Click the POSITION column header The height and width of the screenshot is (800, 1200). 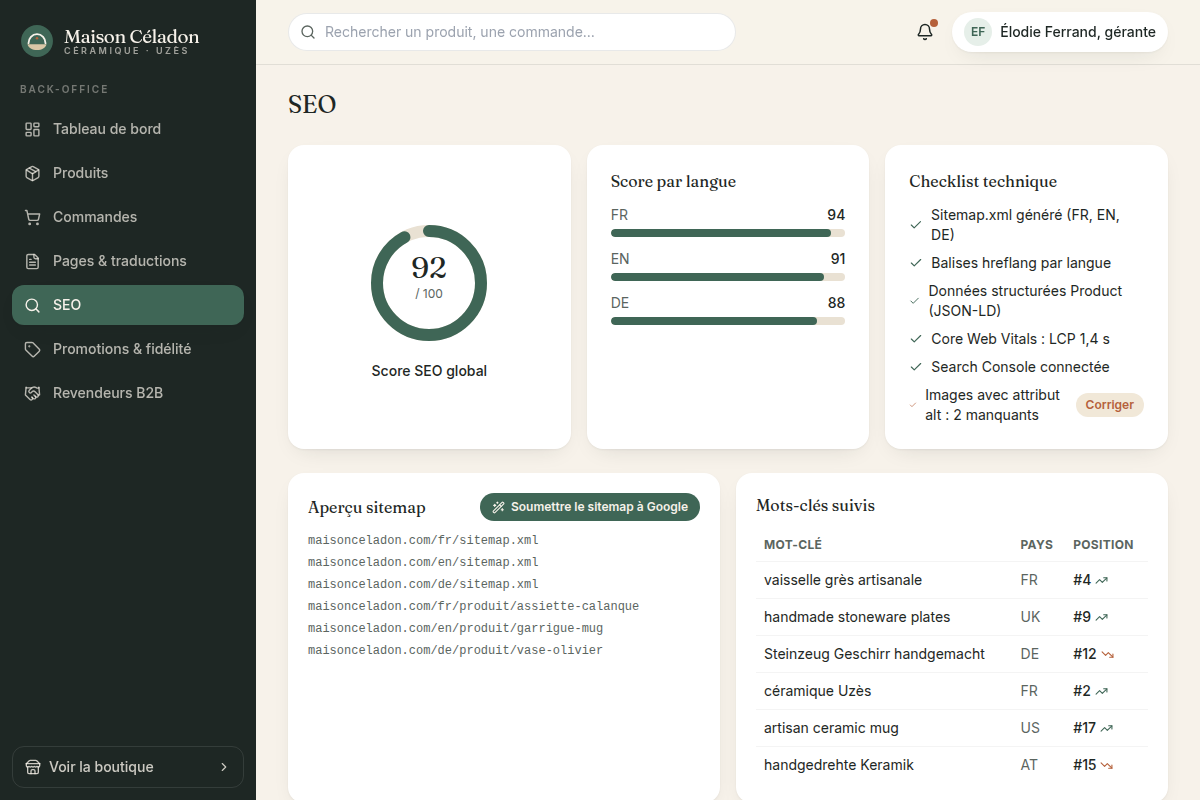1103,545
